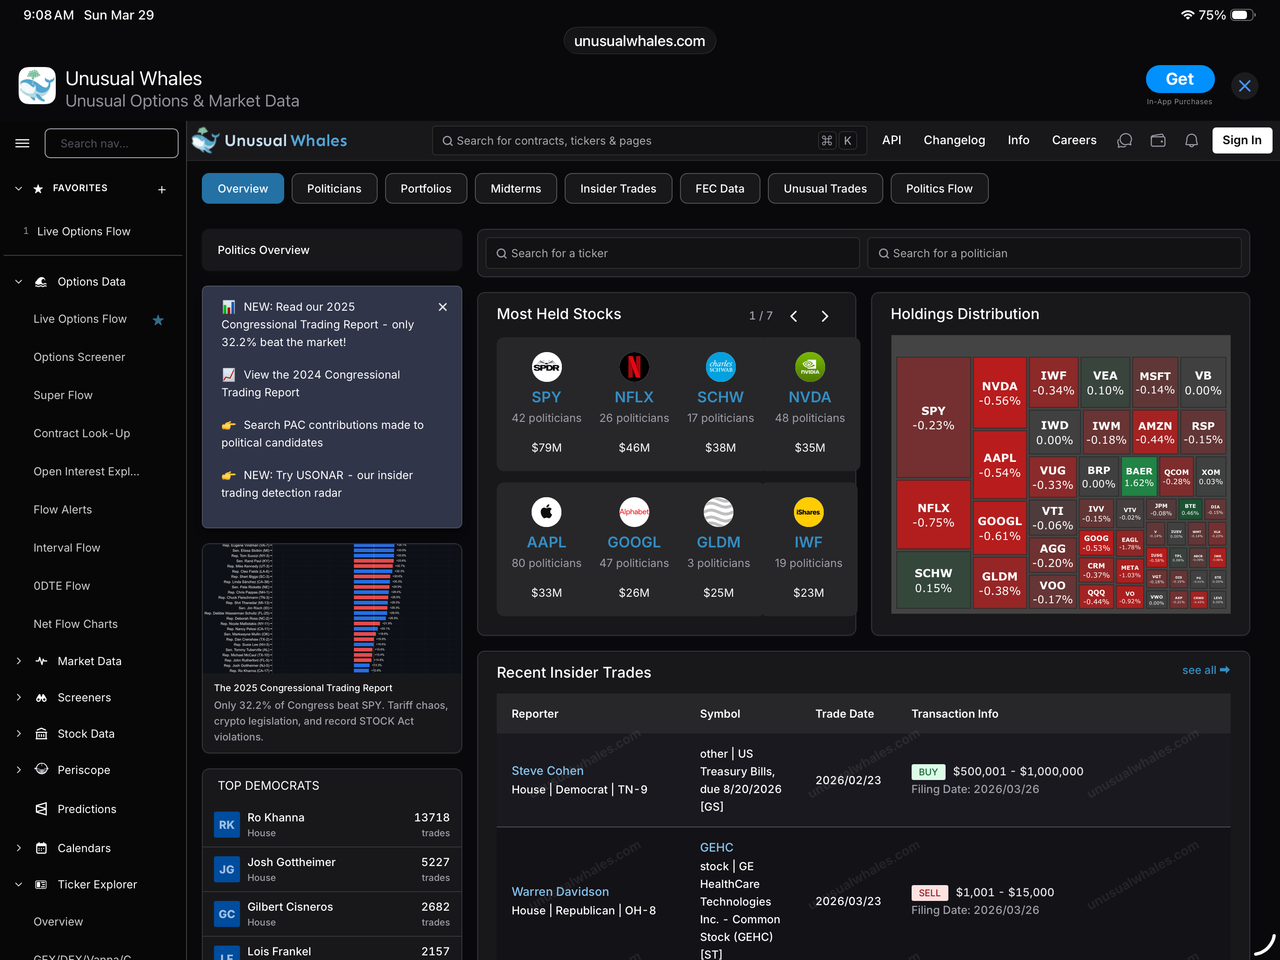Click the NVDA Nvidia logo
The image size is (1280, 960).
point(810,367)
